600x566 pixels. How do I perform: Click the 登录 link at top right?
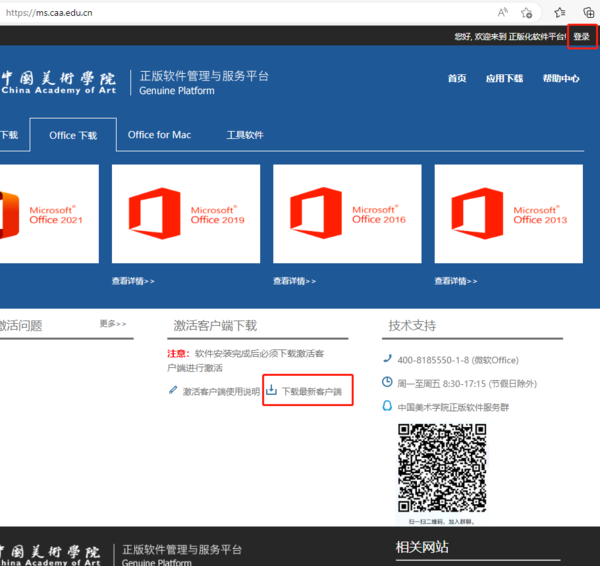pyautogui.click(x=581, y=37)
